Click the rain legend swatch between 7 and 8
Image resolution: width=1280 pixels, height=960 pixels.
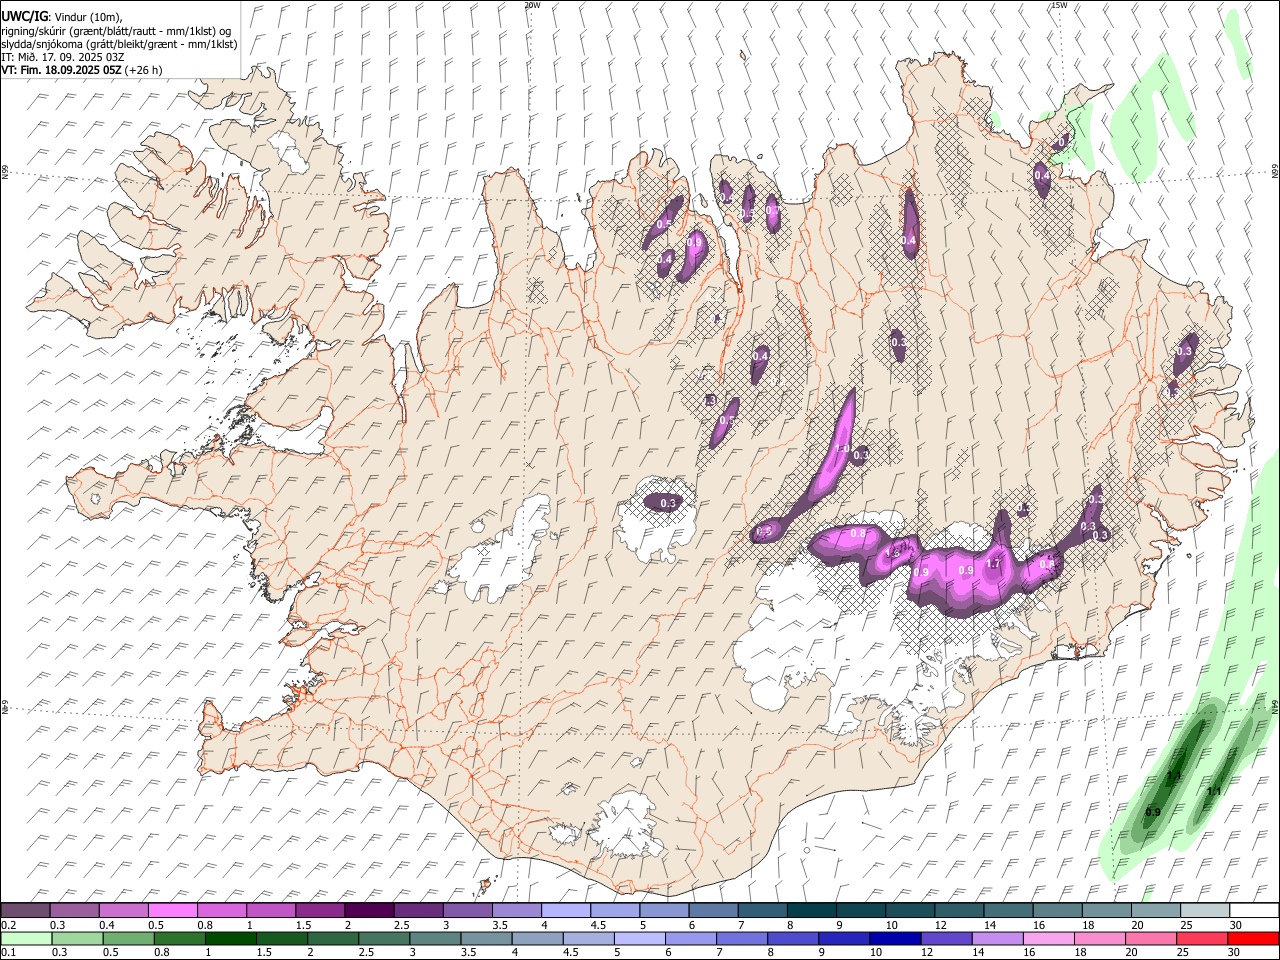click(741, 938)
